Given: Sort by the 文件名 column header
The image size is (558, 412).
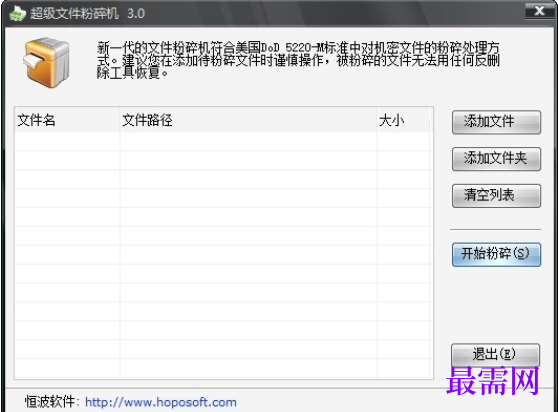Looking at the screenshot, I should (x=67, y=120).
